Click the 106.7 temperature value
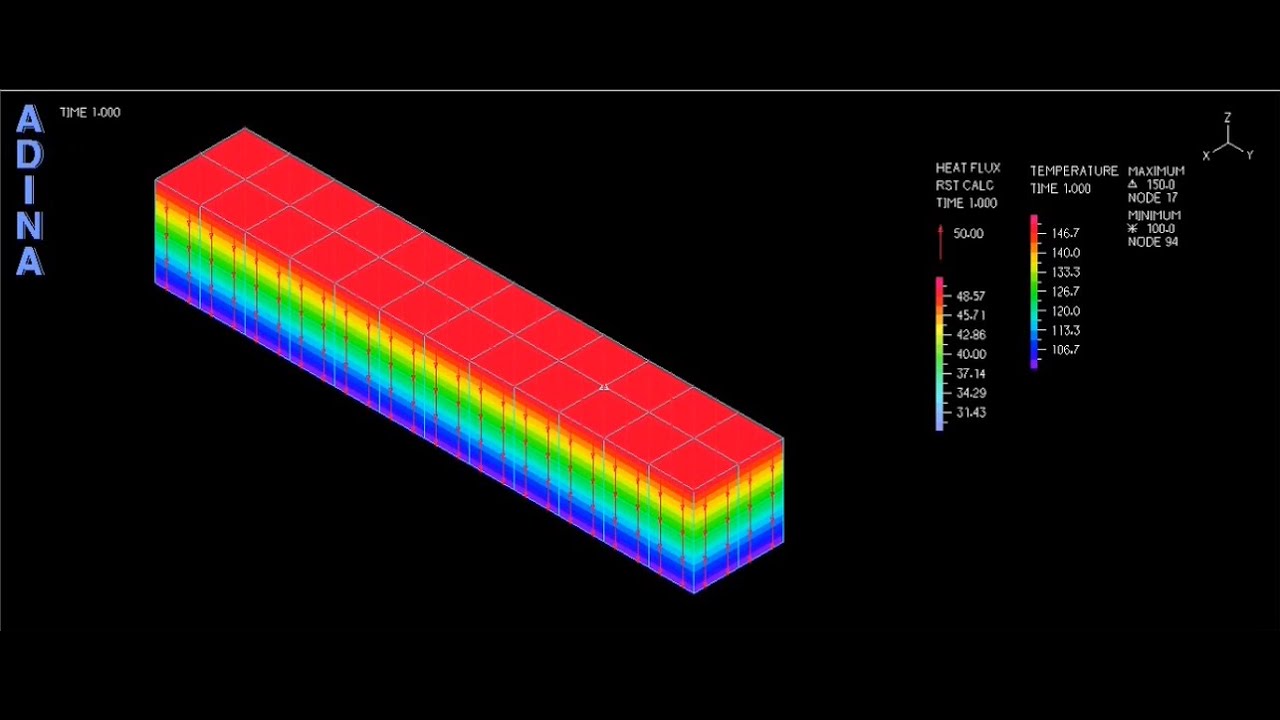Screen dimensions: 1280x720 [x=1065, y=350]
